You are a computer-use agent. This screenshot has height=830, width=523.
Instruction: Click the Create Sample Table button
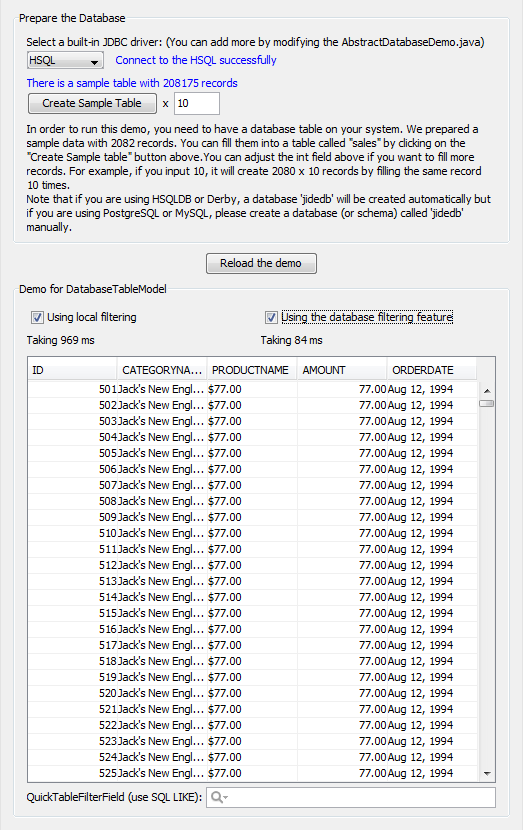point(92,103)
